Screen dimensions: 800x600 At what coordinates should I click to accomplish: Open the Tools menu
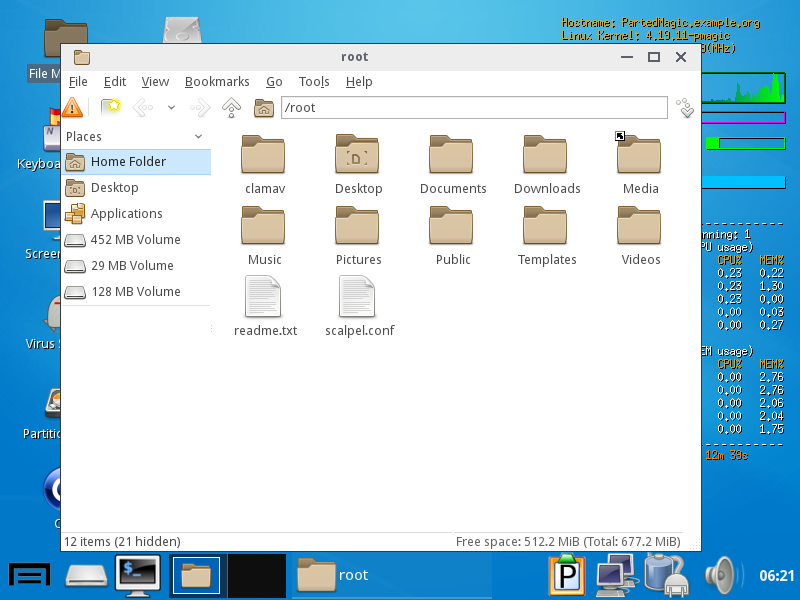point(314,82)
